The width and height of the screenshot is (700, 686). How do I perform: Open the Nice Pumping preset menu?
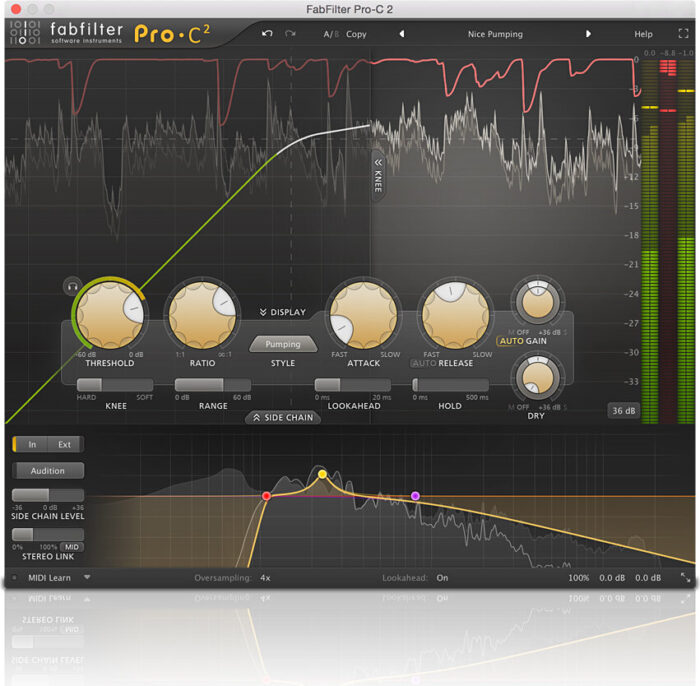point(495,34)
